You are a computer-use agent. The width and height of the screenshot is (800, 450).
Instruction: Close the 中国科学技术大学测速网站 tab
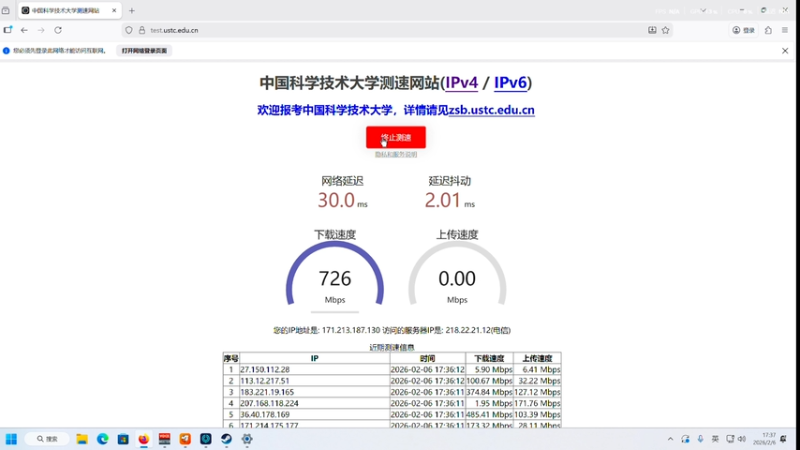[x=114, y=10]
